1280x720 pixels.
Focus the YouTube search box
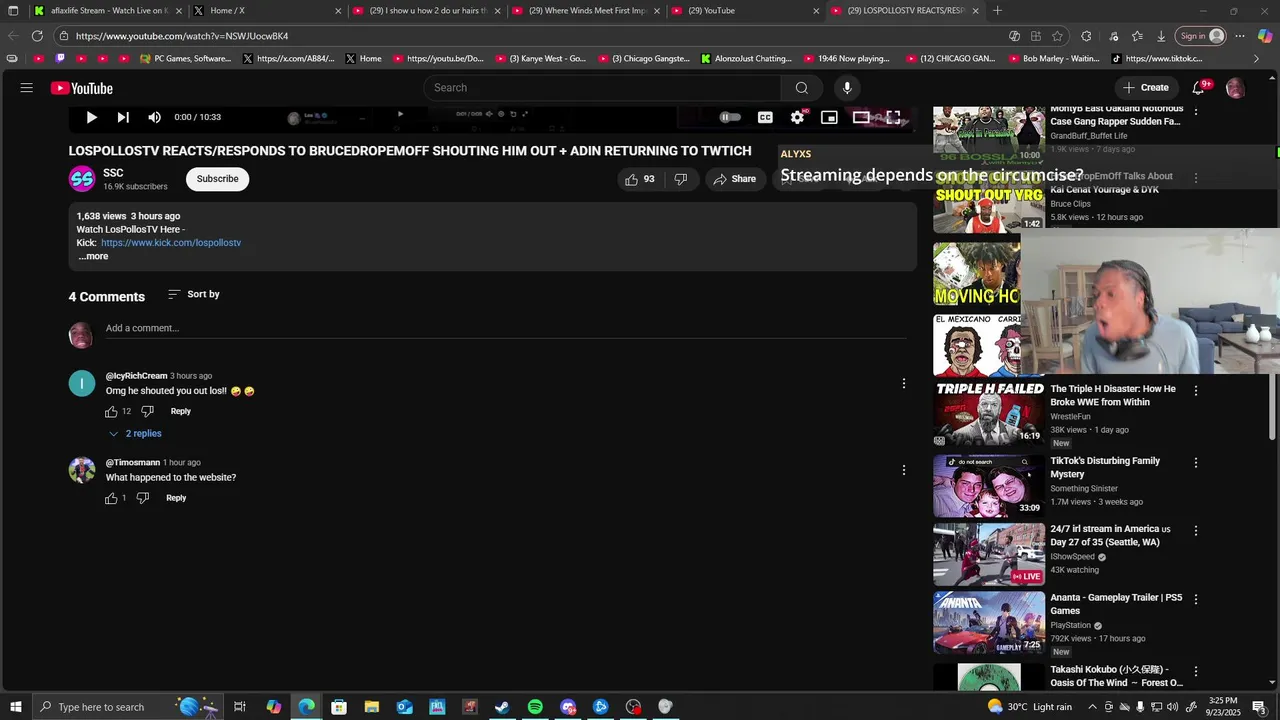(603, 88)
